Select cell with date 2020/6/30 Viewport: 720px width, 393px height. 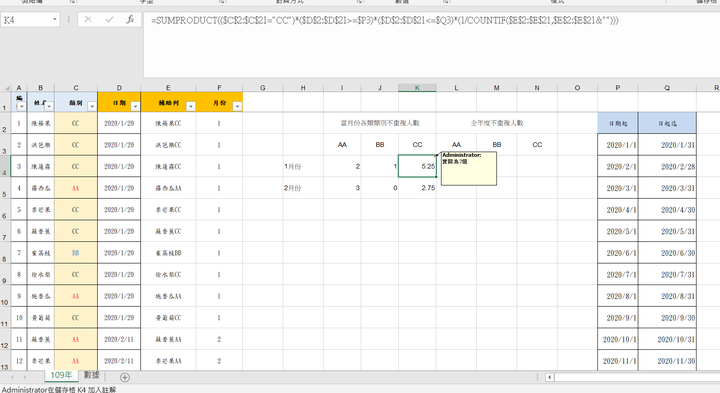coord(667,253)
